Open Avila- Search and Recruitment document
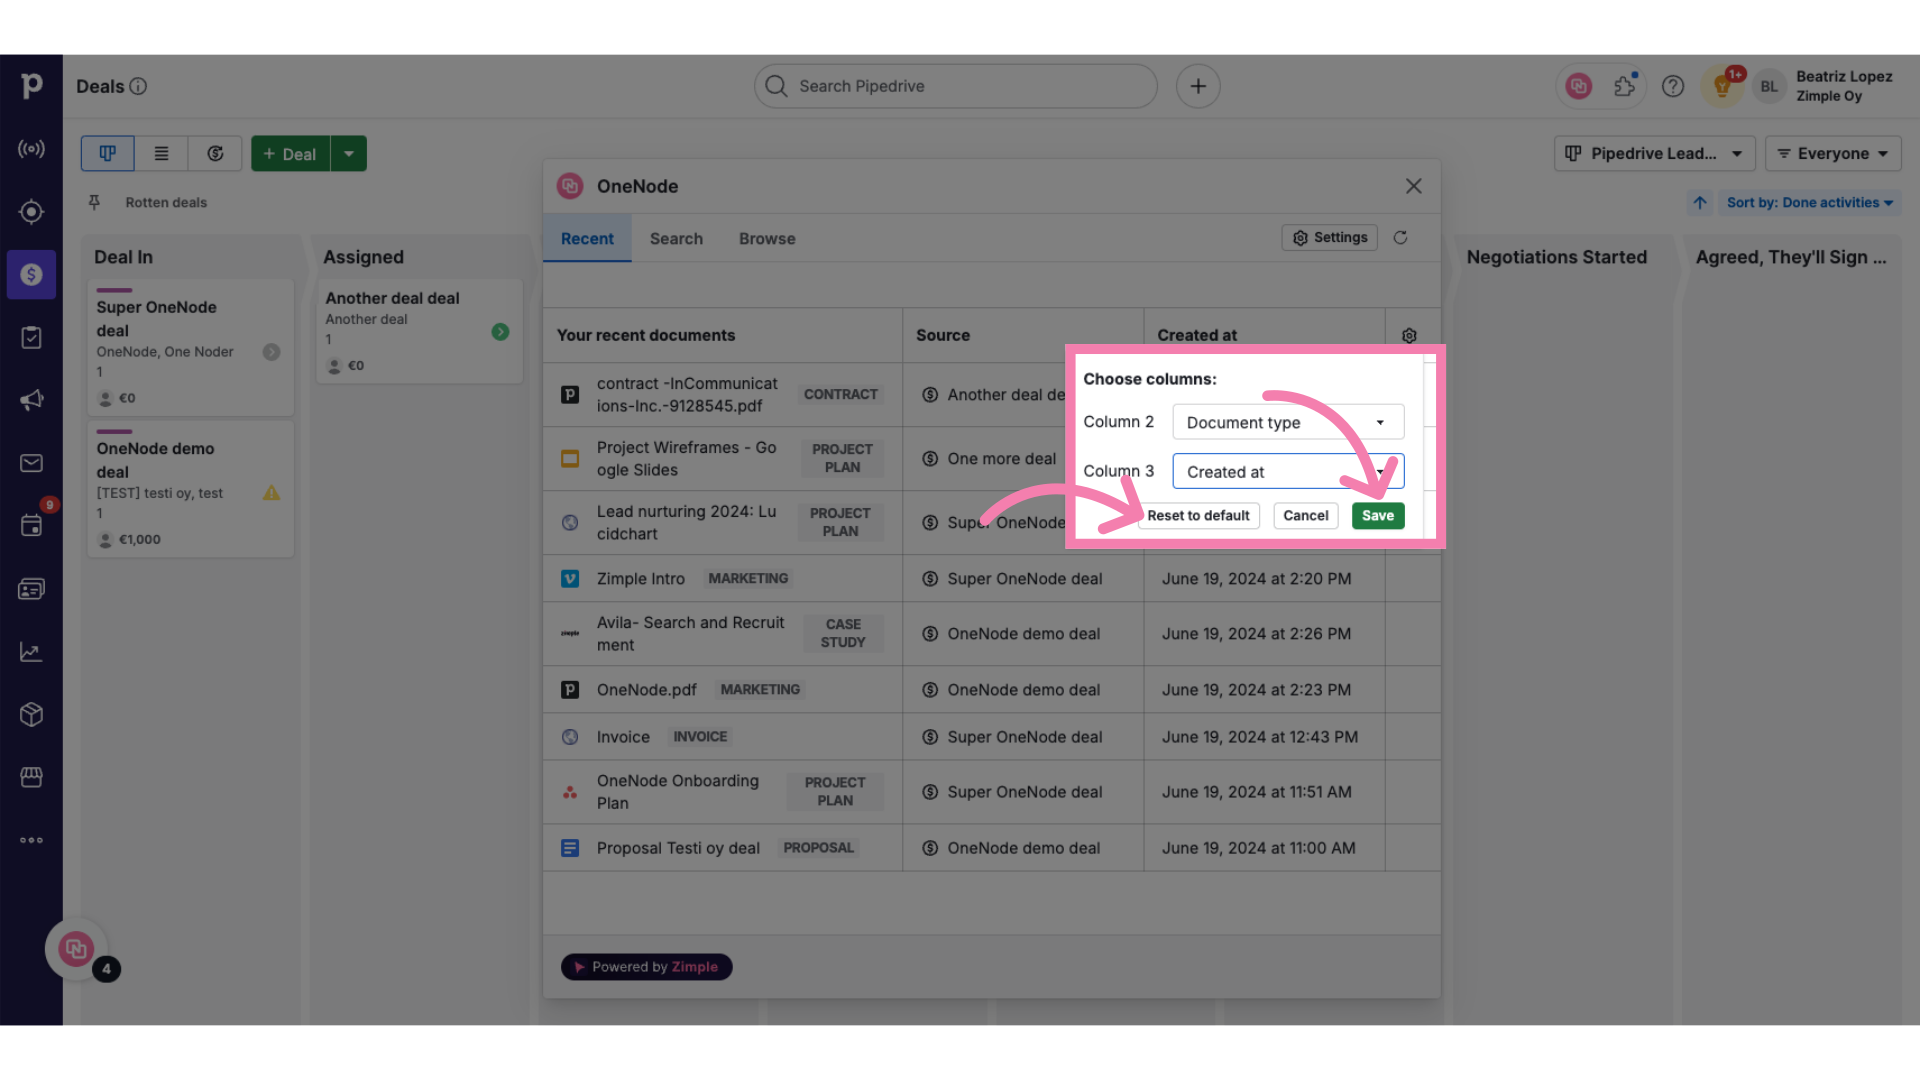Viewport: 1920px width, 1080px height. click(690, 634)
